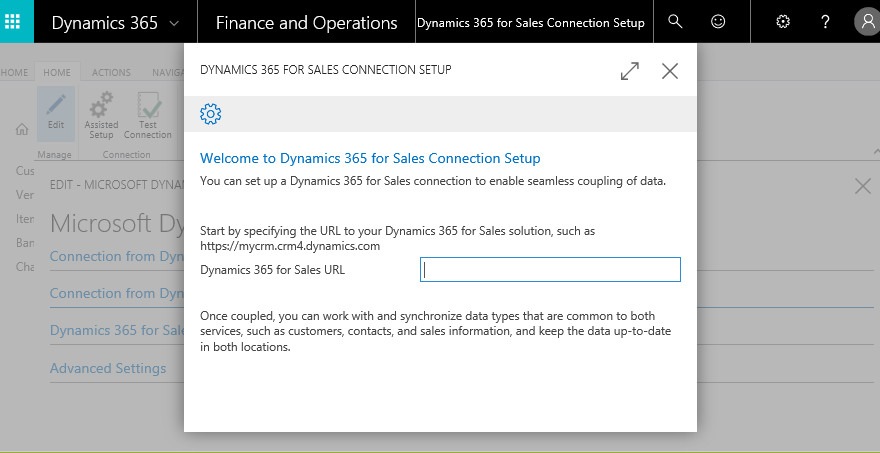Viewport: 880px width, 453px height.
Task: Click the blue gear icon in dialog
Action: click(x=210, y=114)
